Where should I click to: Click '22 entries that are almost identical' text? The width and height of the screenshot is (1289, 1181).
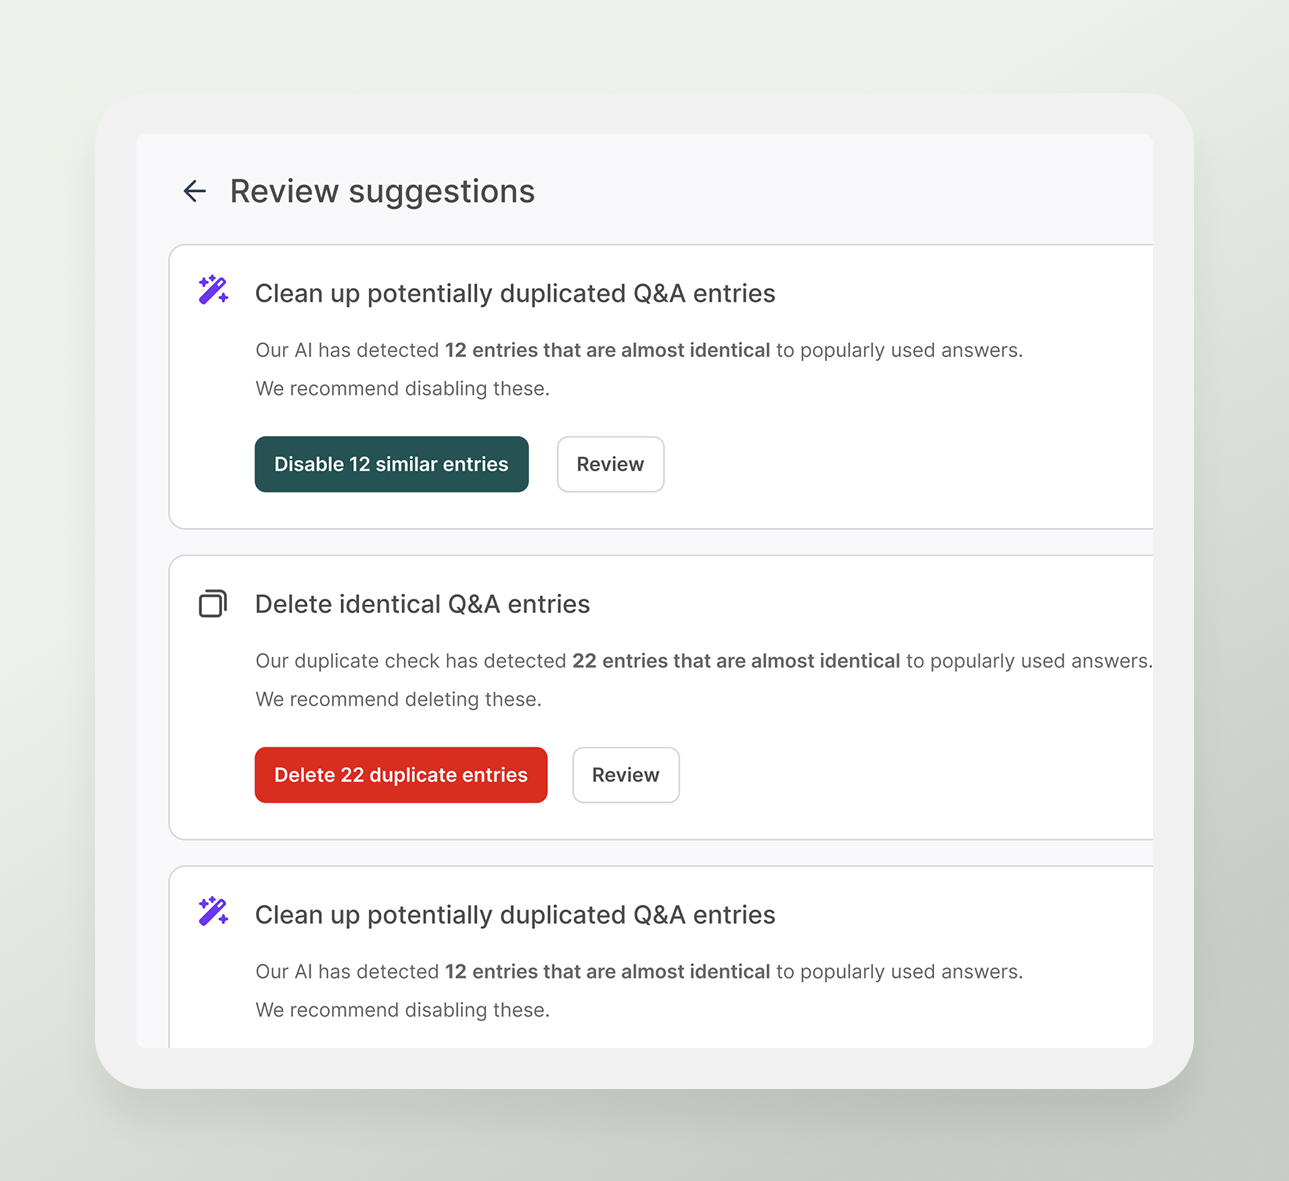736,661
